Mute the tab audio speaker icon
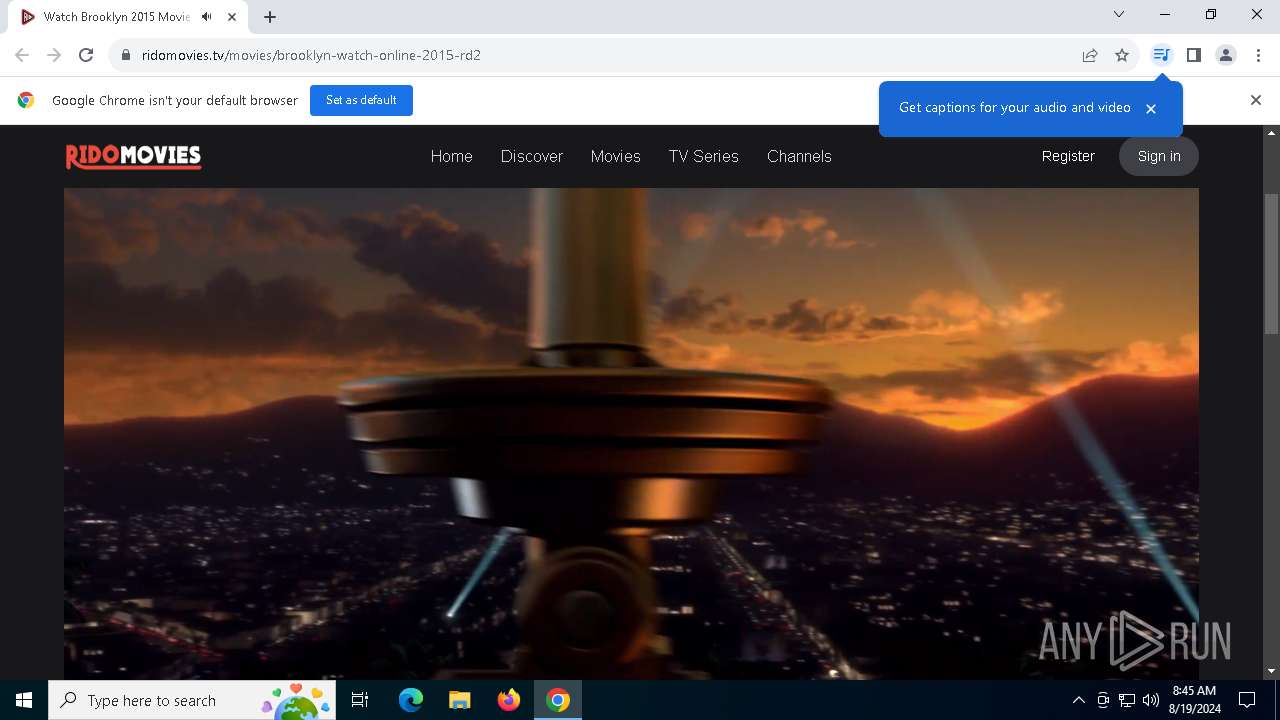The width and height of the screenshot is (1280, 720). coord(207,17)
